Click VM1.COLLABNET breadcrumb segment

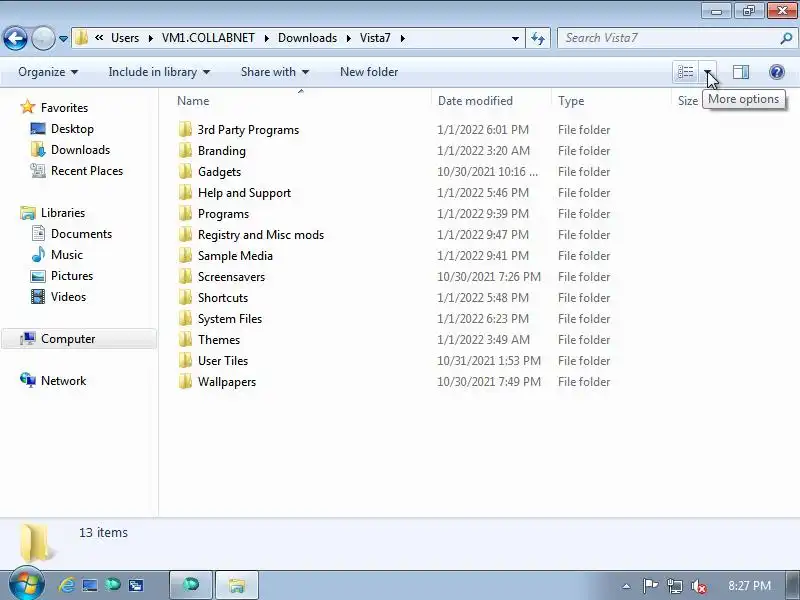[x=208, y=38]
